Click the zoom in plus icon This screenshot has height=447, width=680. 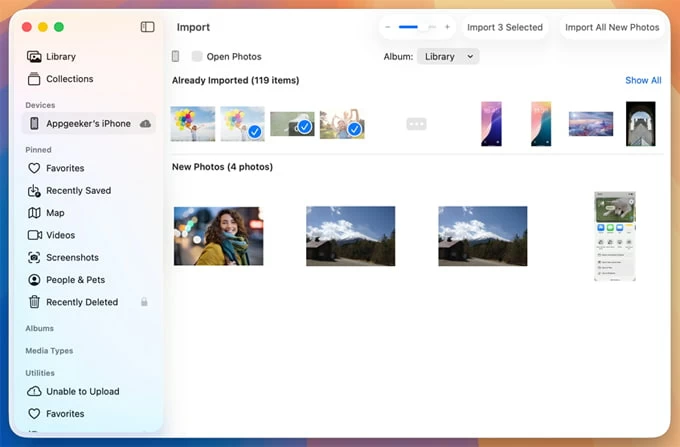[x=447, y=27]
